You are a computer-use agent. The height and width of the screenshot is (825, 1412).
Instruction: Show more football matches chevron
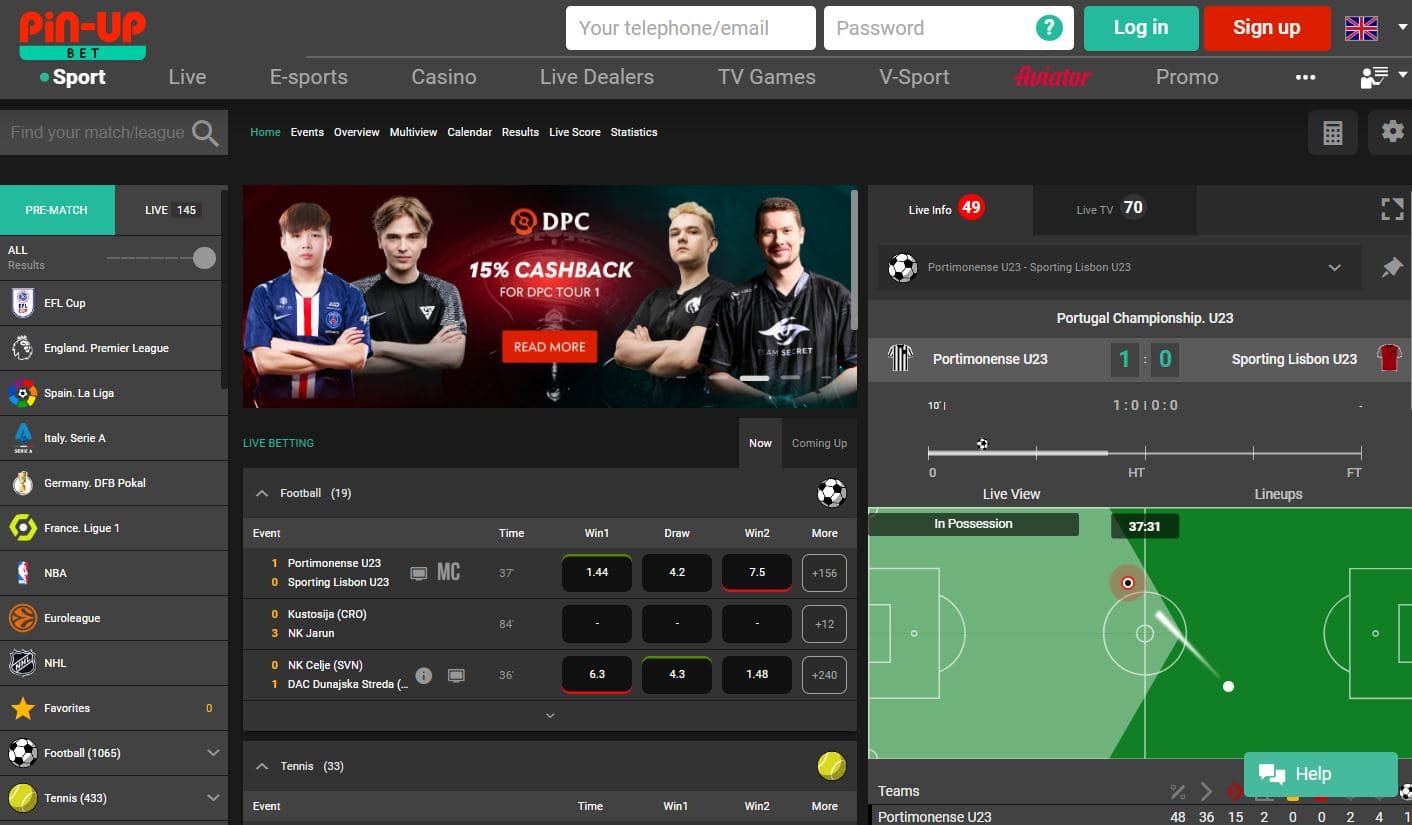(550, 716)
